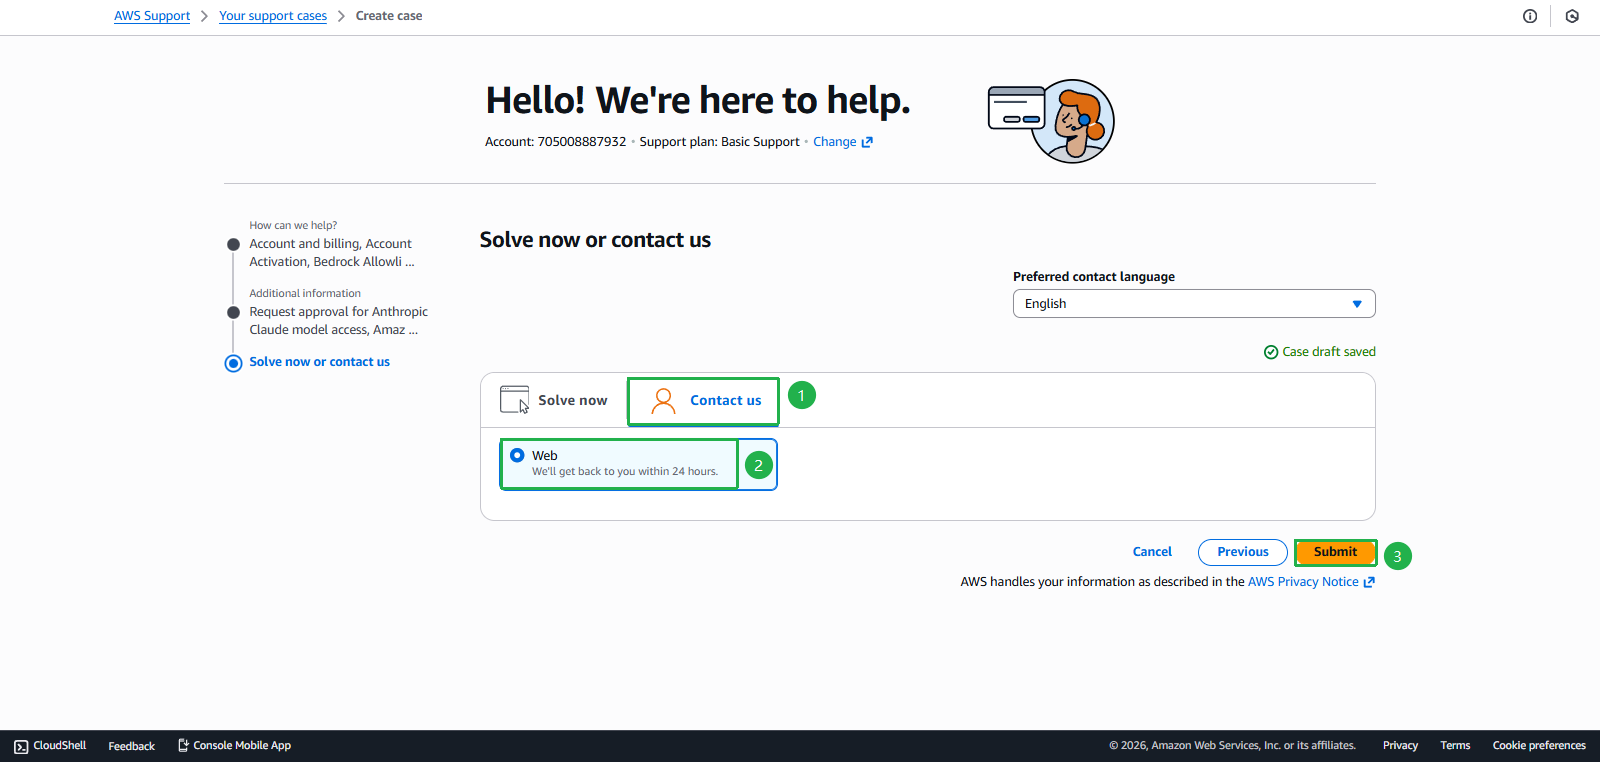Open the Preferred contact language dropdown
1600x762 pixels.
[1192, 304]
